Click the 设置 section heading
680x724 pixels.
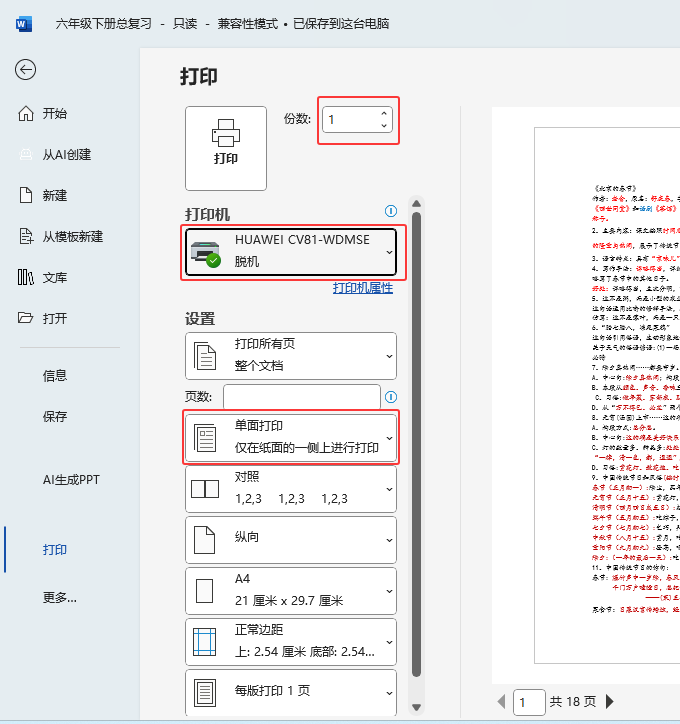pyautogui.click(x=200, y=319)
